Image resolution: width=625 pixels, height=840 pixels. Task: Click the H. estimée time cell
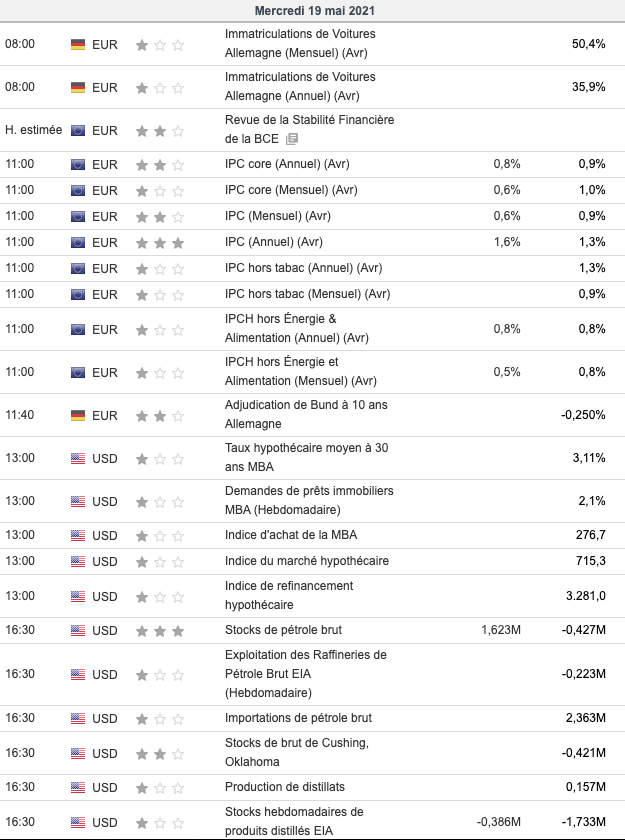(33, 130)
